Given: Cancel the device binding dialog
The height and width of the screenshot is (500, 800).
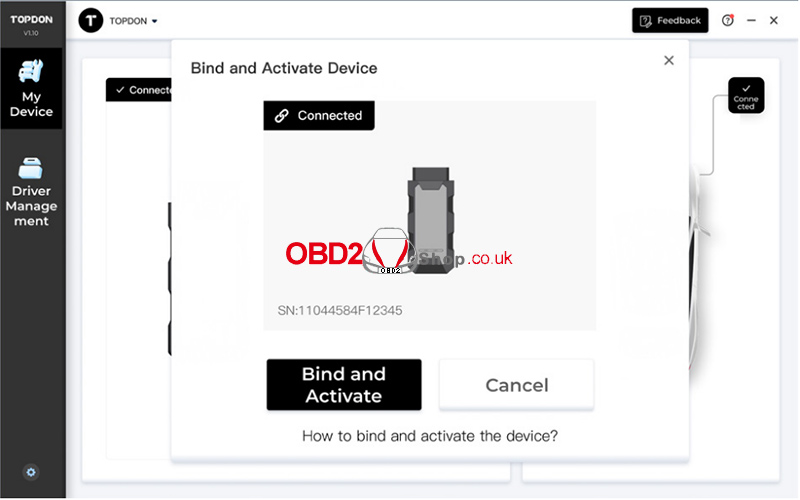Looking at the screenshot, I should click(516, 385).
